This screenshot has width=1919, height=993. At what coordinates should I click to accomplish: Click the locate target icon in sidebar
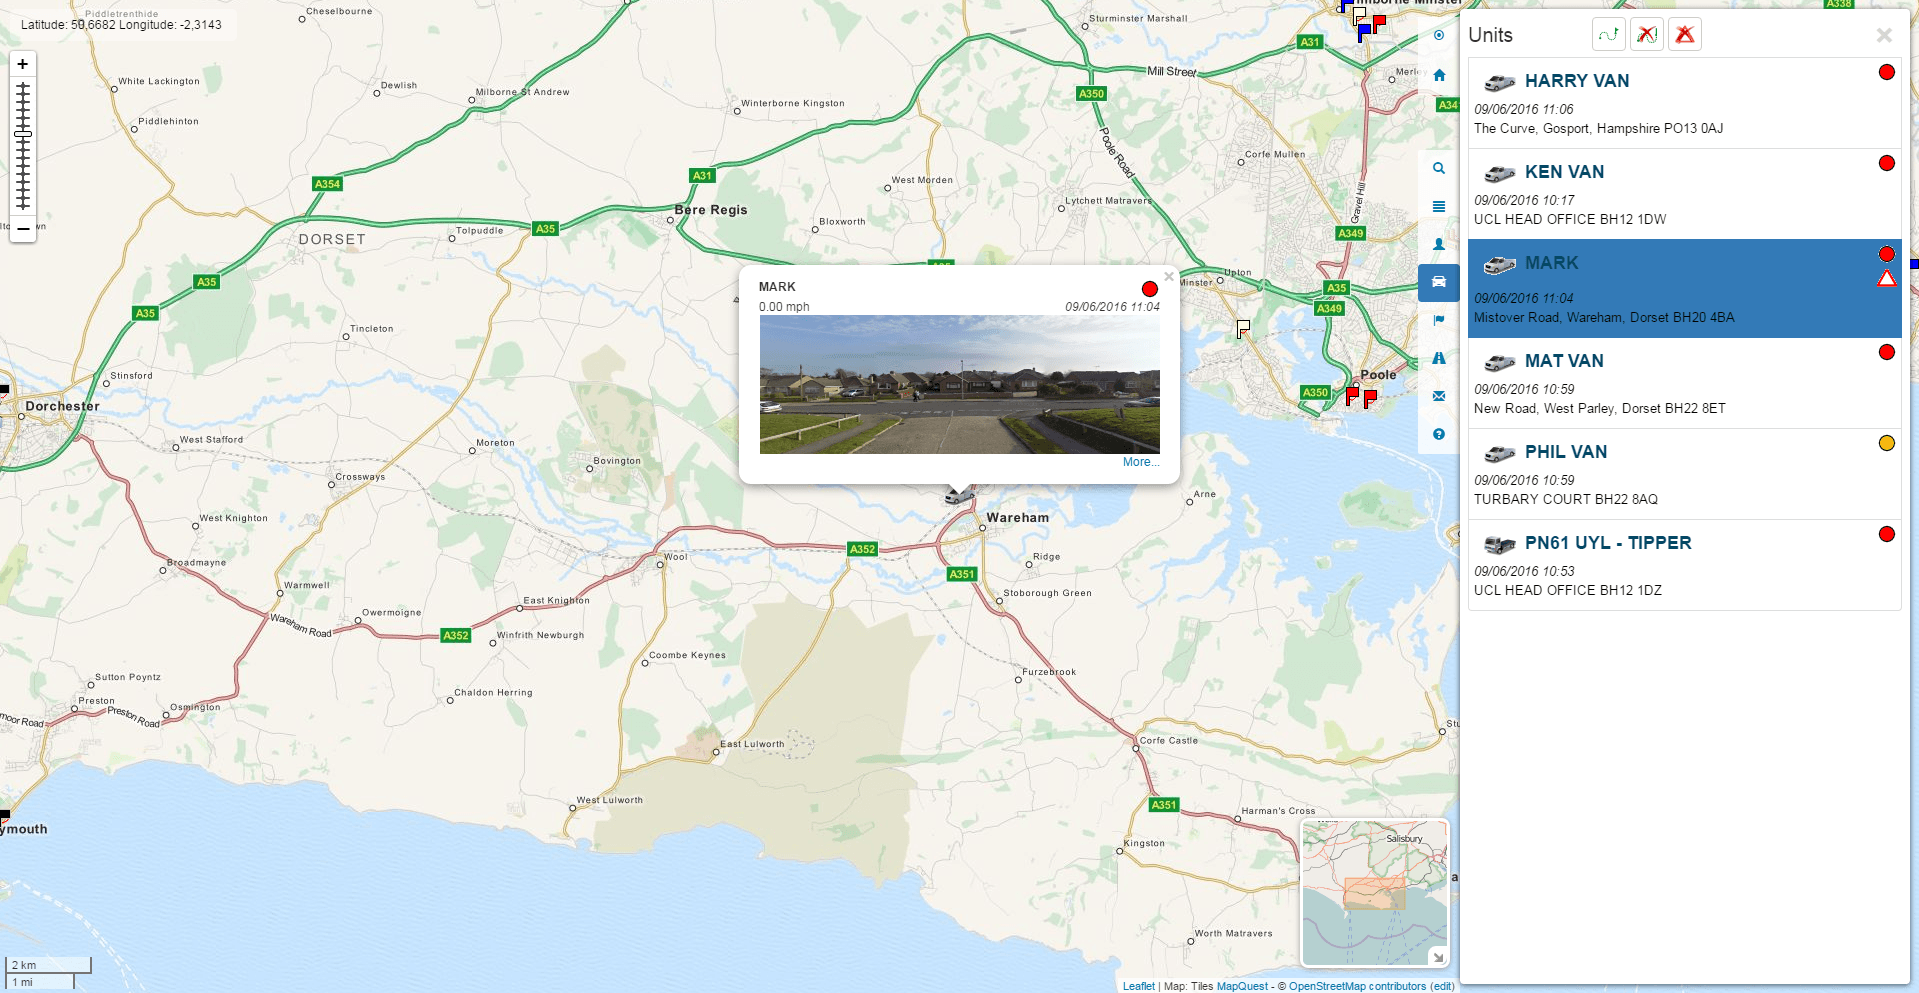point(1438,35)
